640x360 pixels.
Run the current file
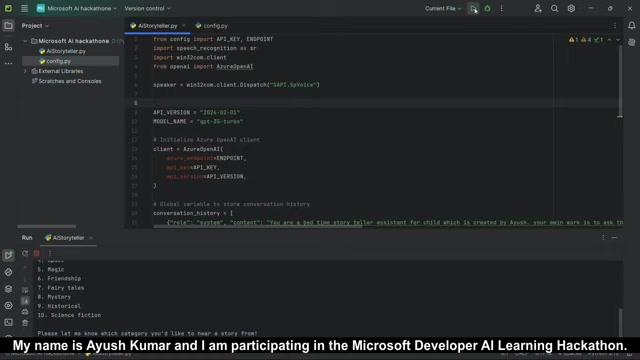tap(473, 8)
